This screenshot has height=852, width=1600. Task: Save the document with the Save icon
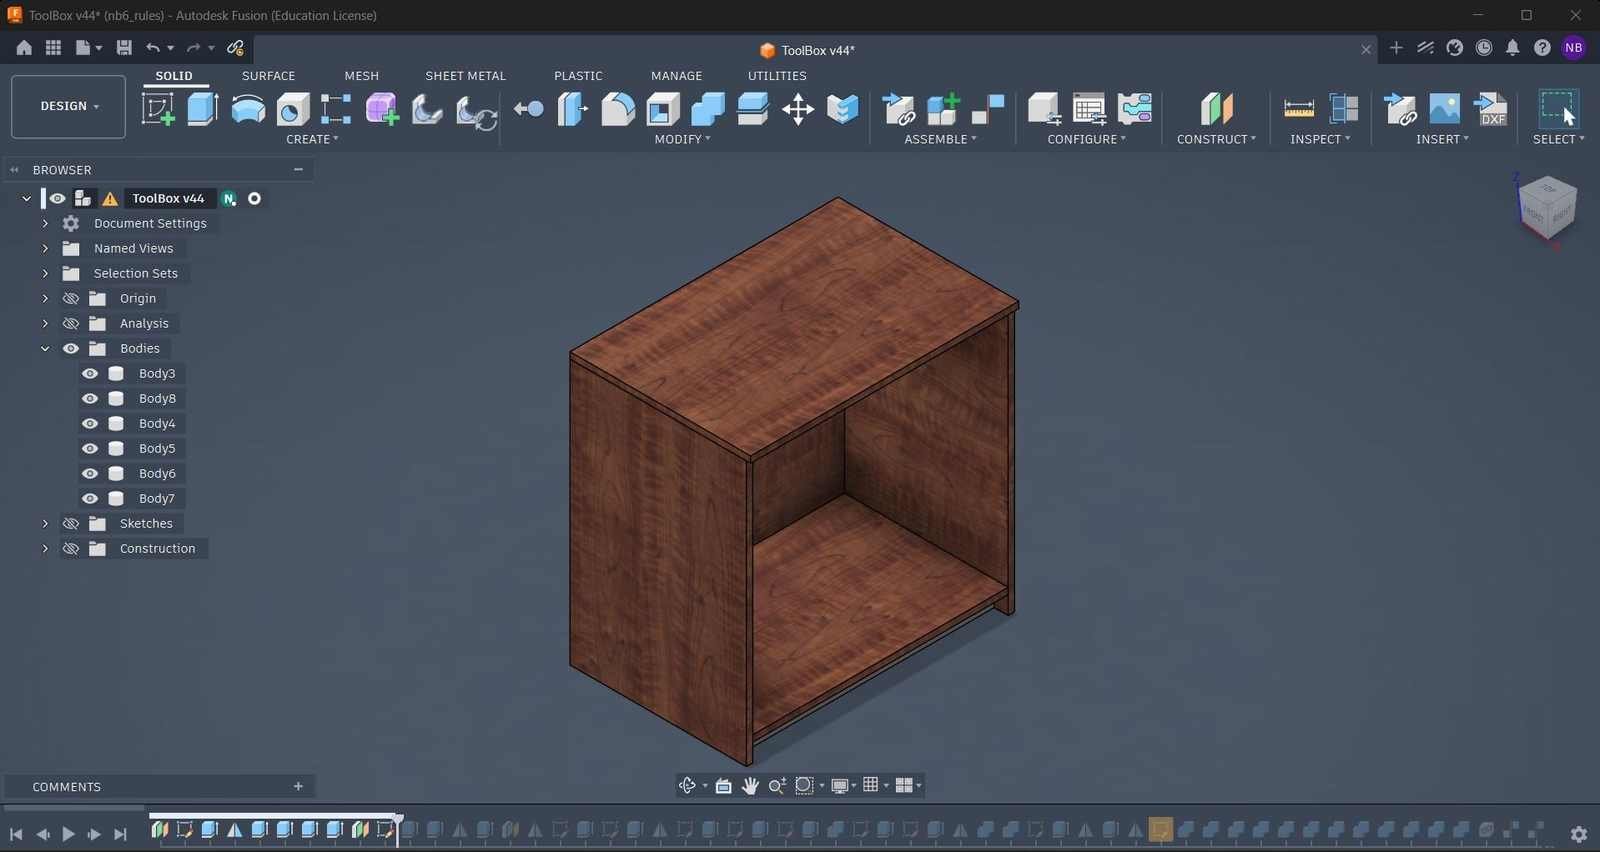pos(124,47)
